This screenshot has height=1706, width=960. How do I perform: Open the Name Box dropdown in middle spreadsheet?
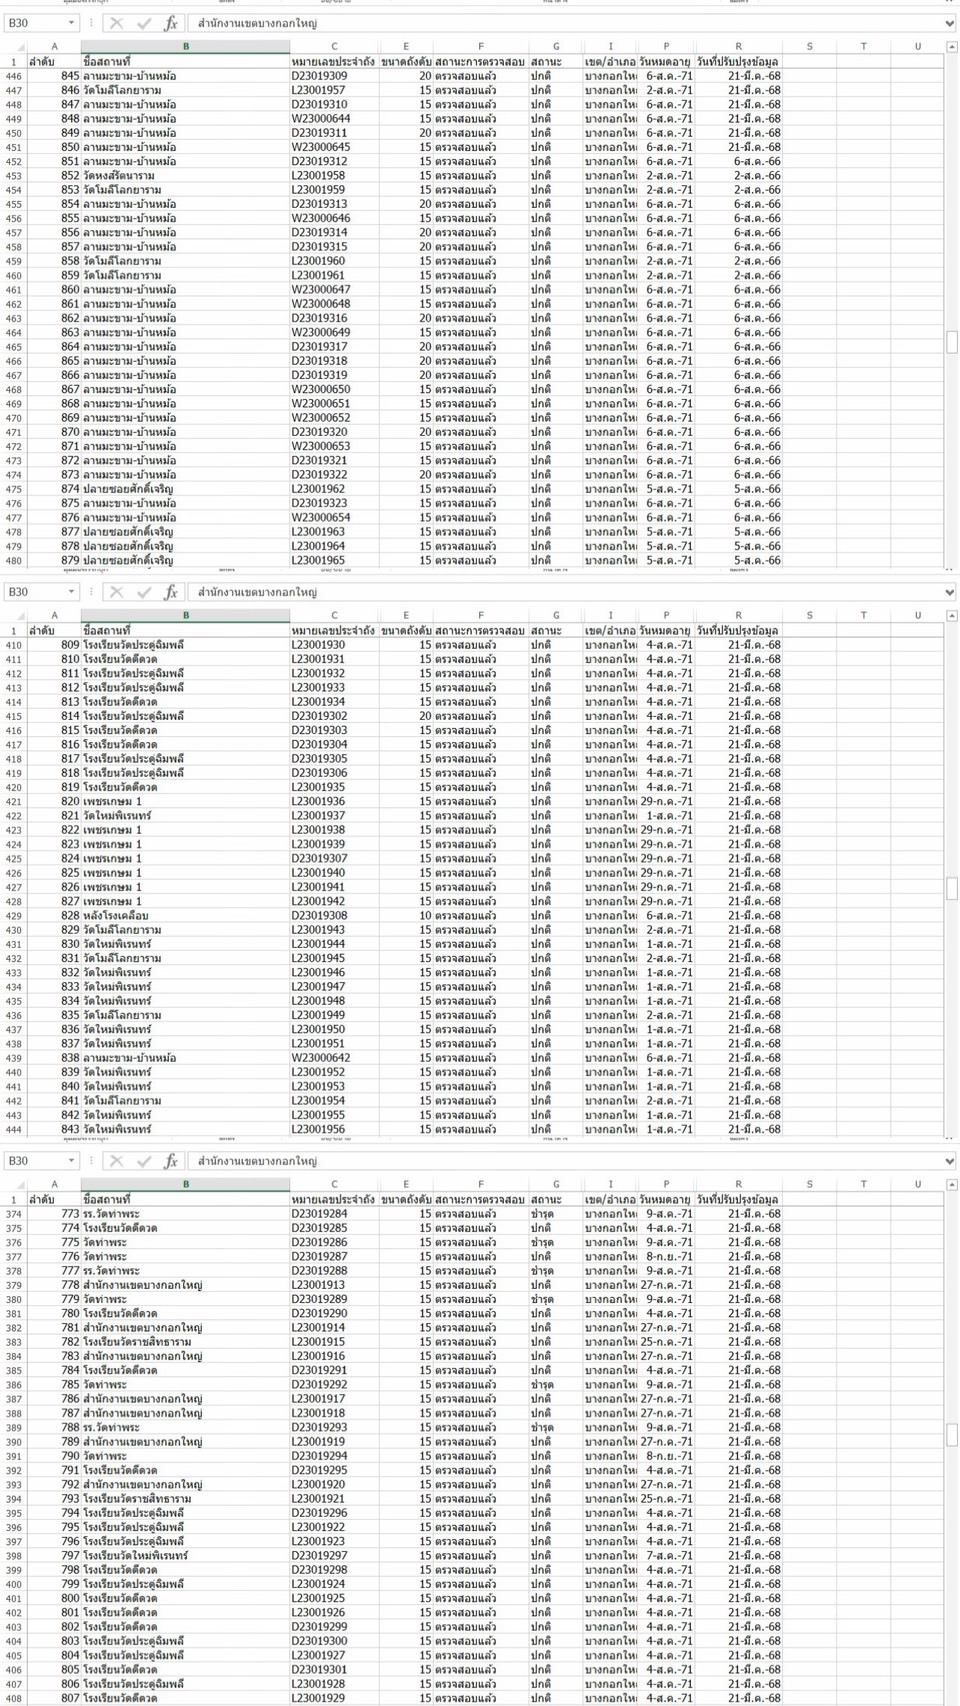tap(71, 592)
